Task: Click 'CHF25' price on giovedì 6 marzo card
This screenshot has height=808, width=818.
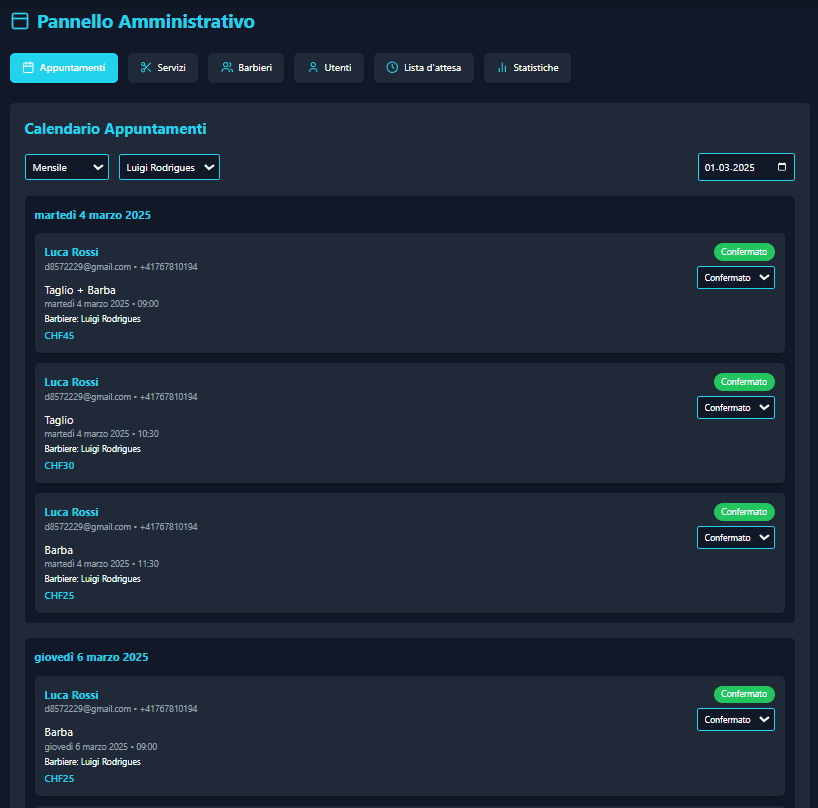Action: (x=59, y=778)
